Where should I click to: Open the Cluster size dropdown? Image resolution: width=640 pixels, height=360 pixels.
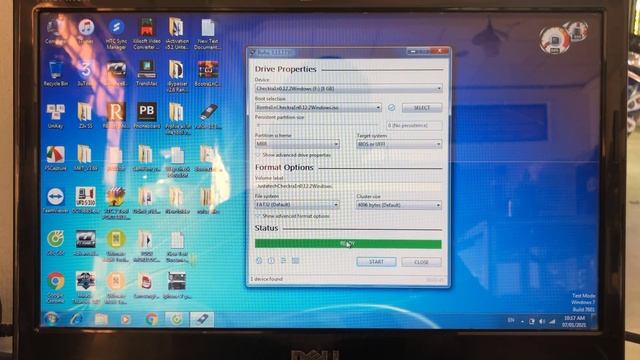pyautogui.click(x=399, y=205)
